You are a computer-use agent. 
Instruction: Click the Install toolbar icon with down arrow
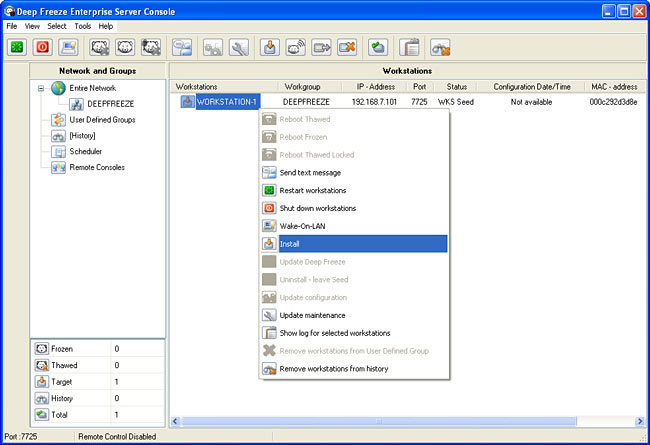coord(270,47)
